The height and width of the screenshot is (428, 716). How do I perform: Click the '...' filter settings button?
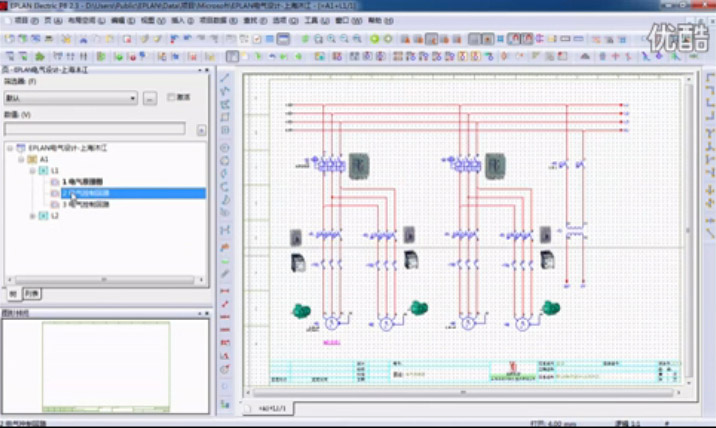[x=150, y=98]
